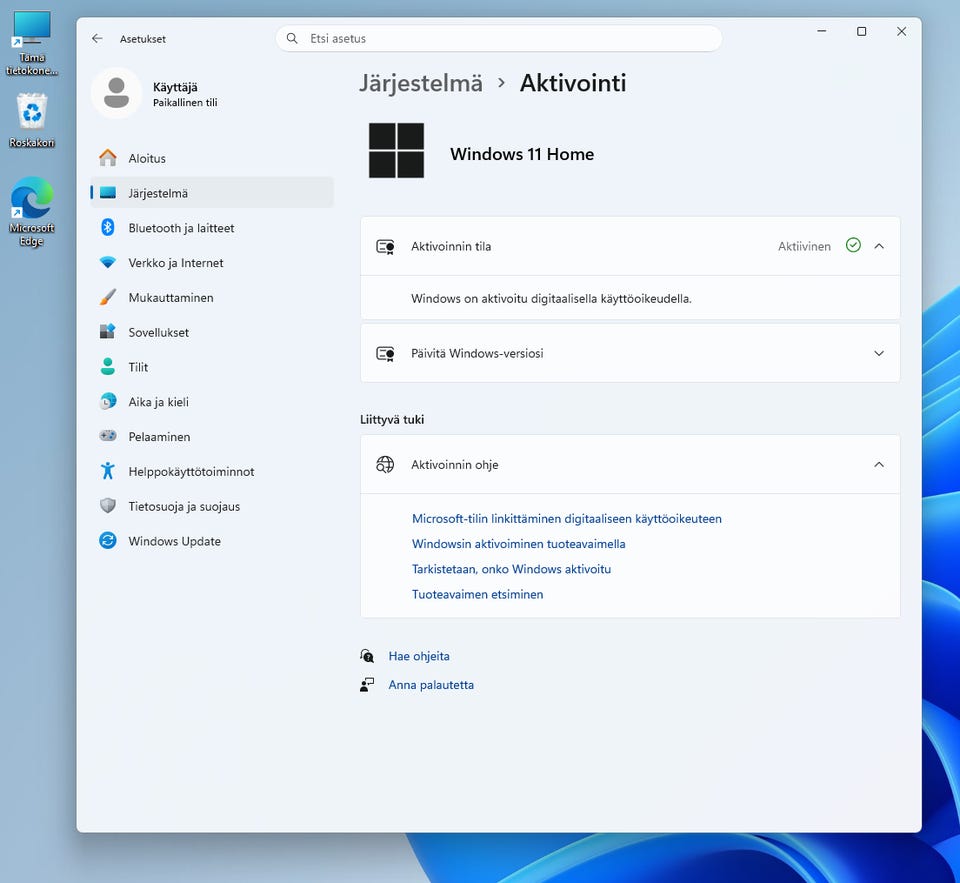Click the Bluetooth icon in sidebar
The width and height of the screenshot is (960, 883).
click(x=108, y=228)
